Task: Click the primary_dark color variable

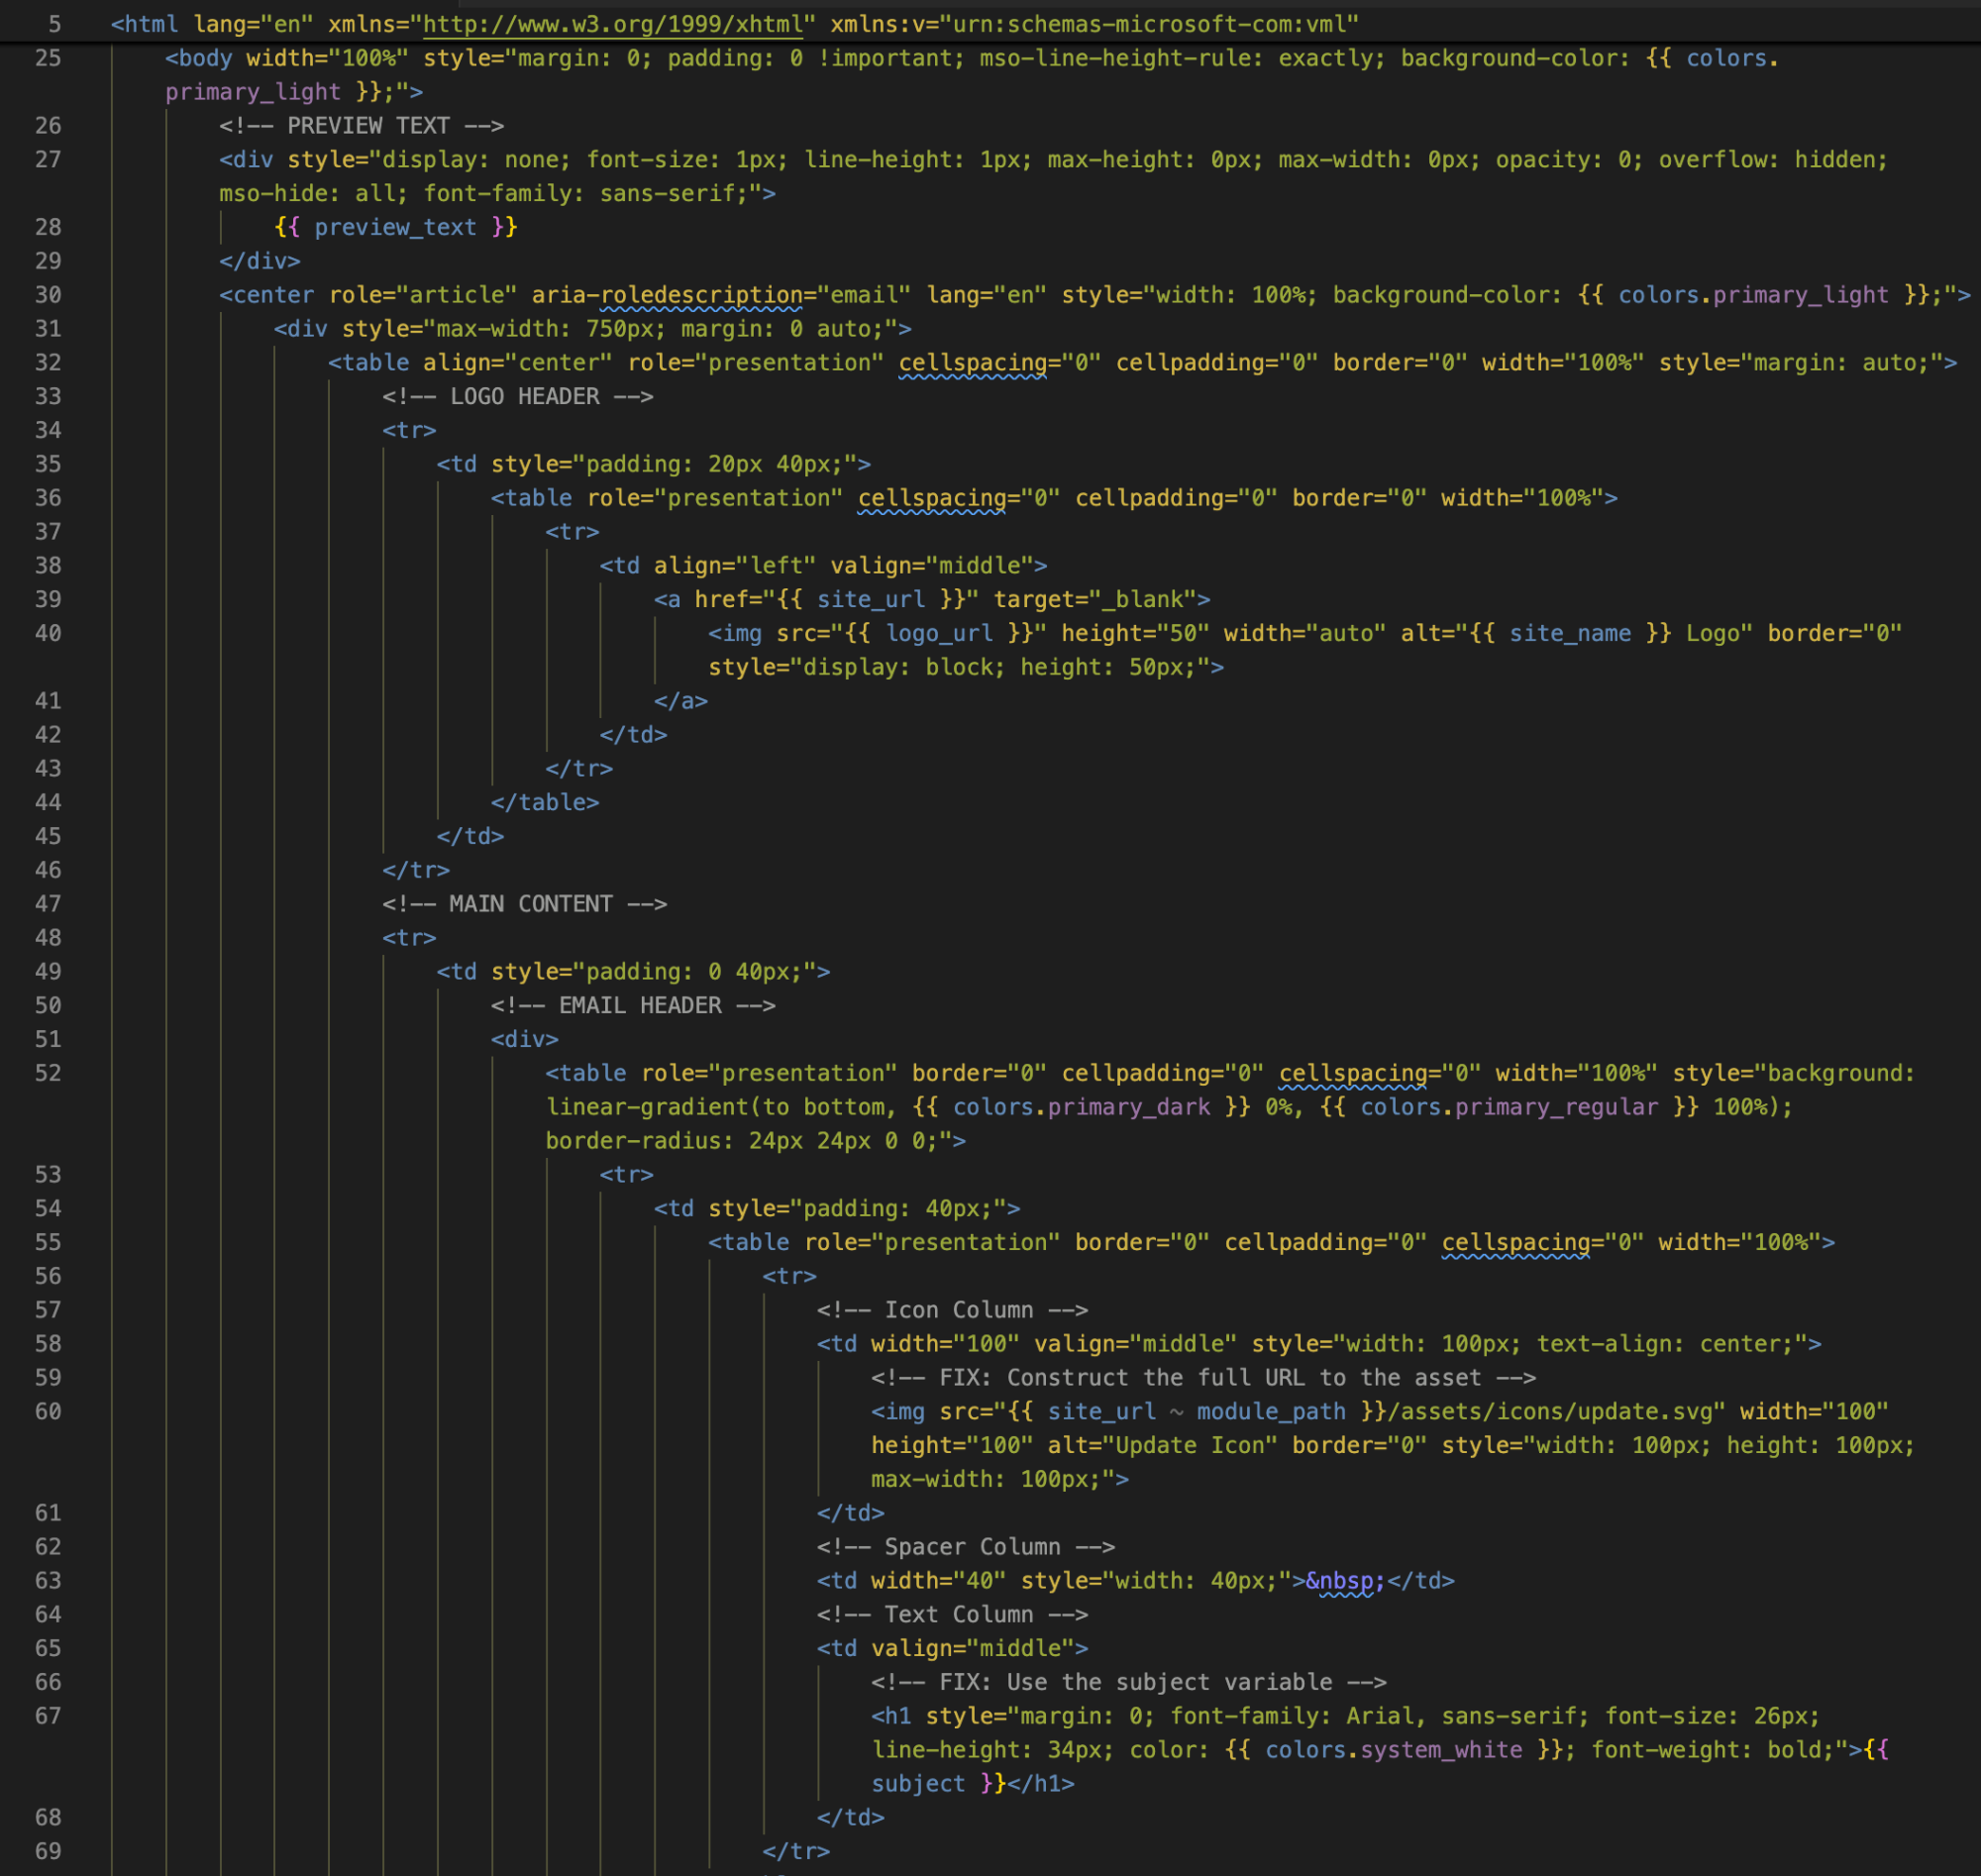Action: point(1128,1108)
